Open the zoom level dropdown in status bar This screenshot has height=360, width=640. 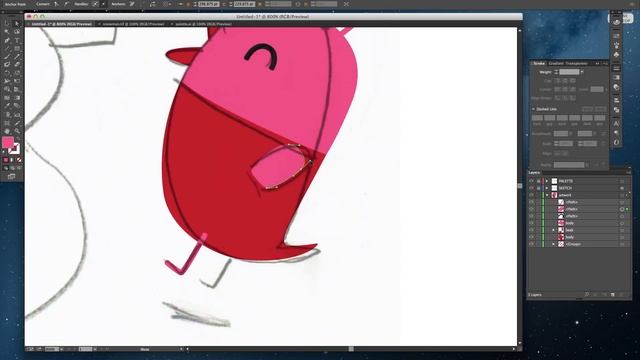tap(62, 349)
